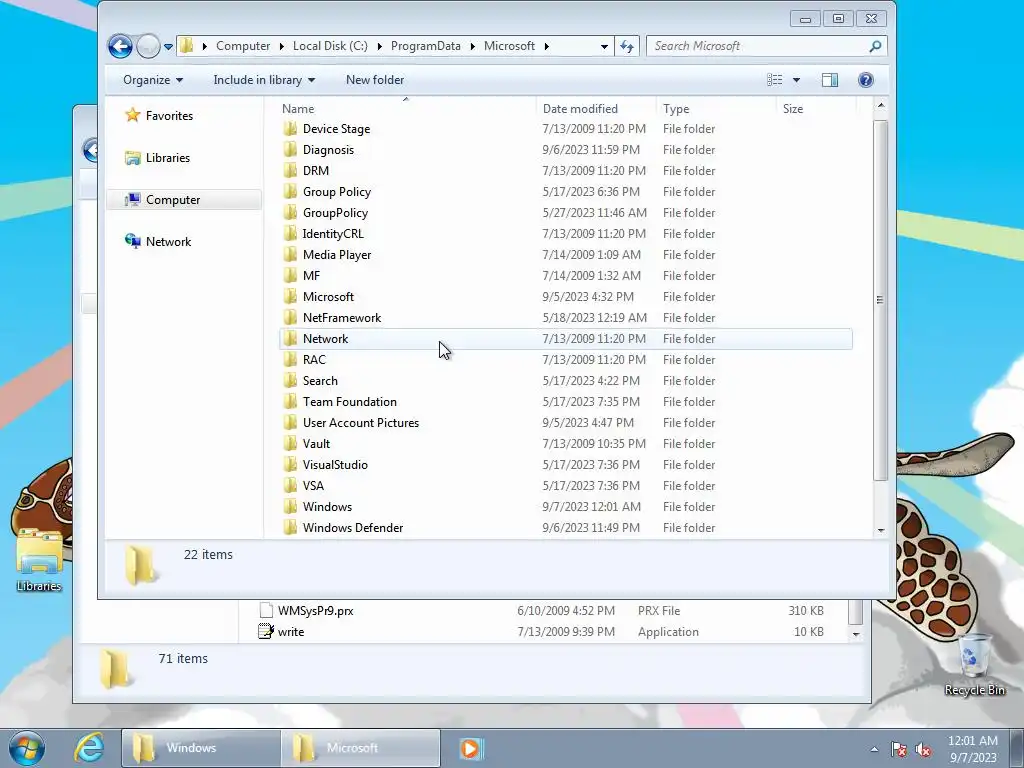Select the Team Foundation folder name
The width and height of the screenshot is (1024, 768).
pyautogui.click(x=349, y=402)
